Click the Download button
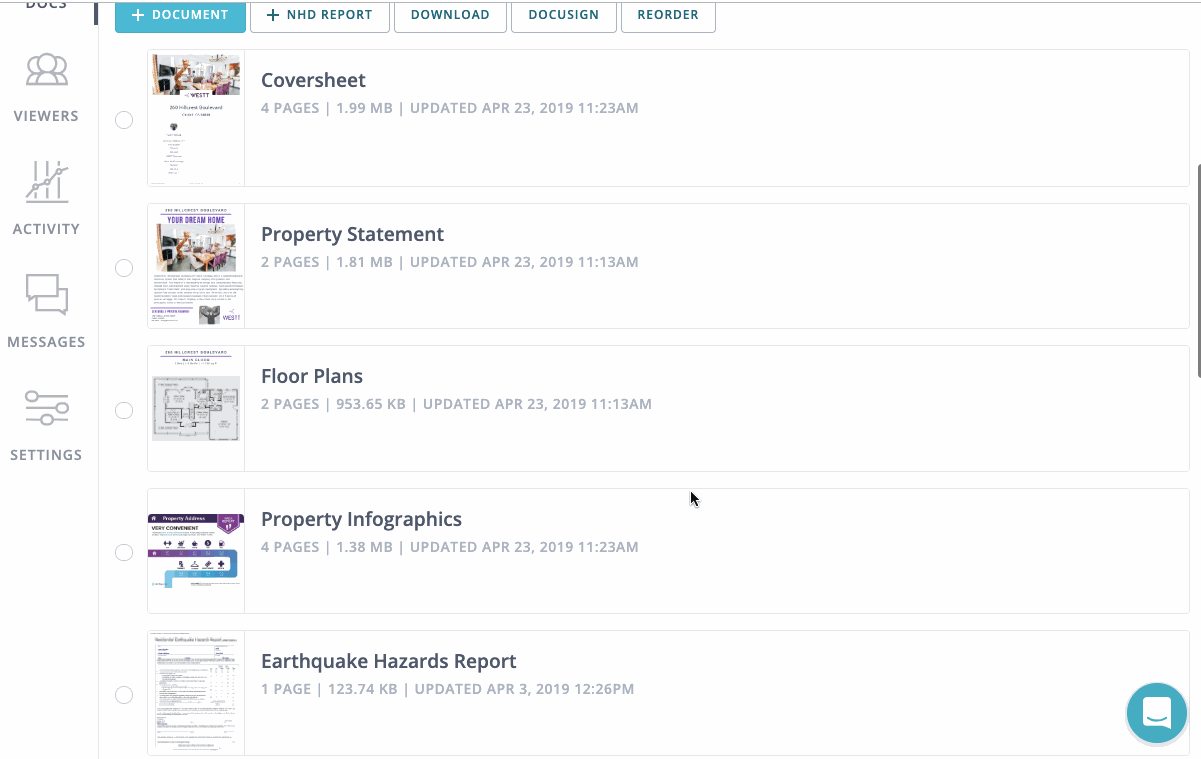Image resolution: width=1201 pixels, height=759 pixels. point(450,16)
